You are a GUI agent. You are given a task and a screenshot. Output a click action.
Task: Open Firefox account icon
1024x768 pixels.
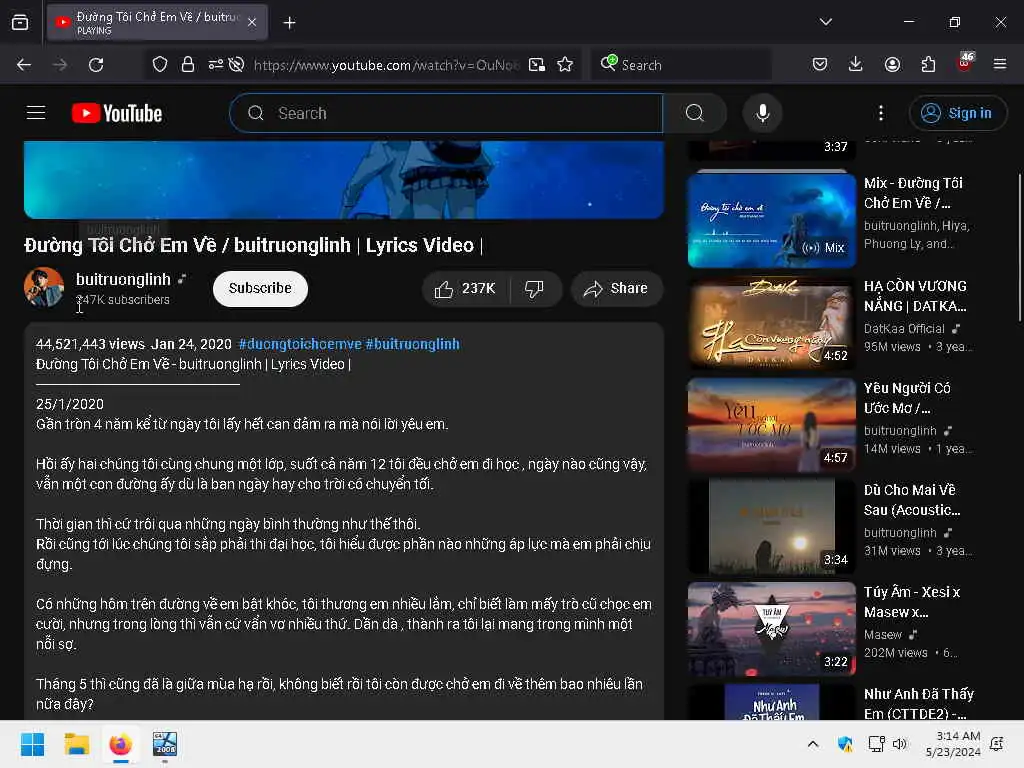[x=892, y=64]
